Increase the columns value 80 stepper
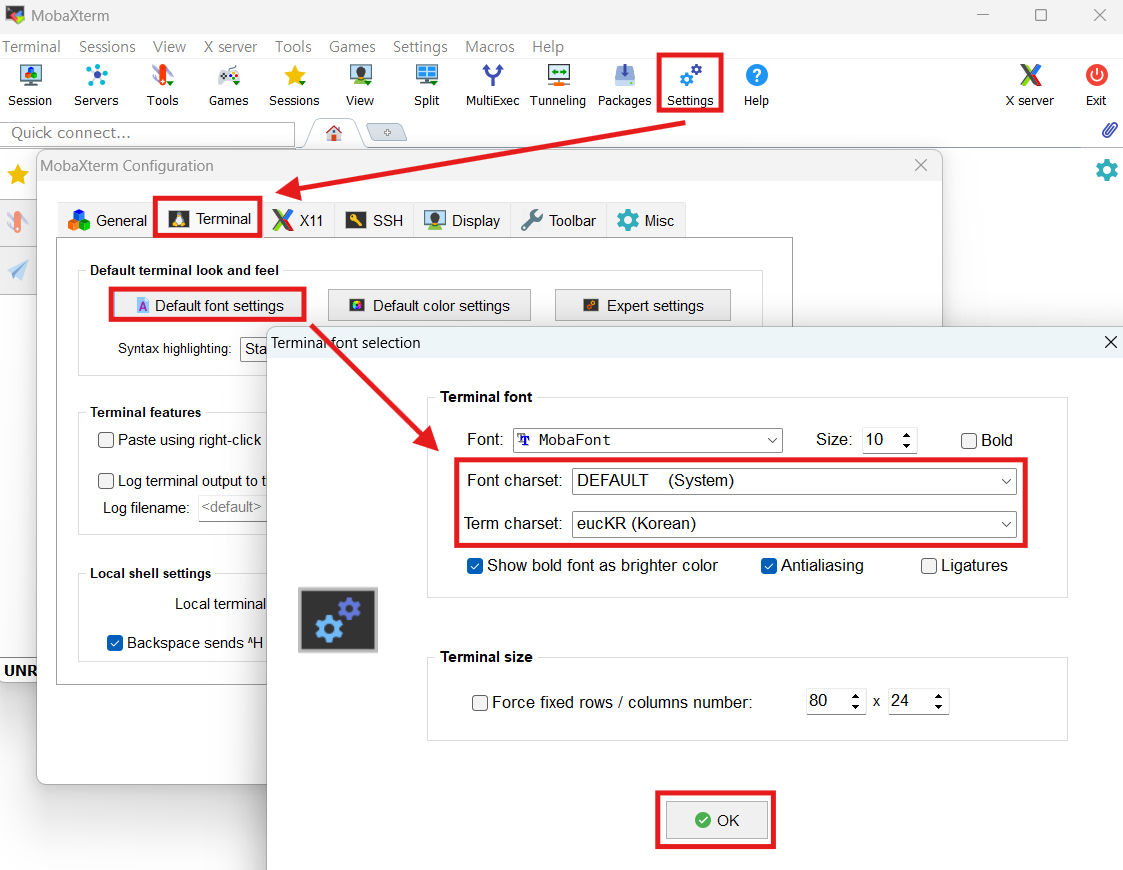The image size is (1123, 870). pyautogui.click(x=855, y=695)
